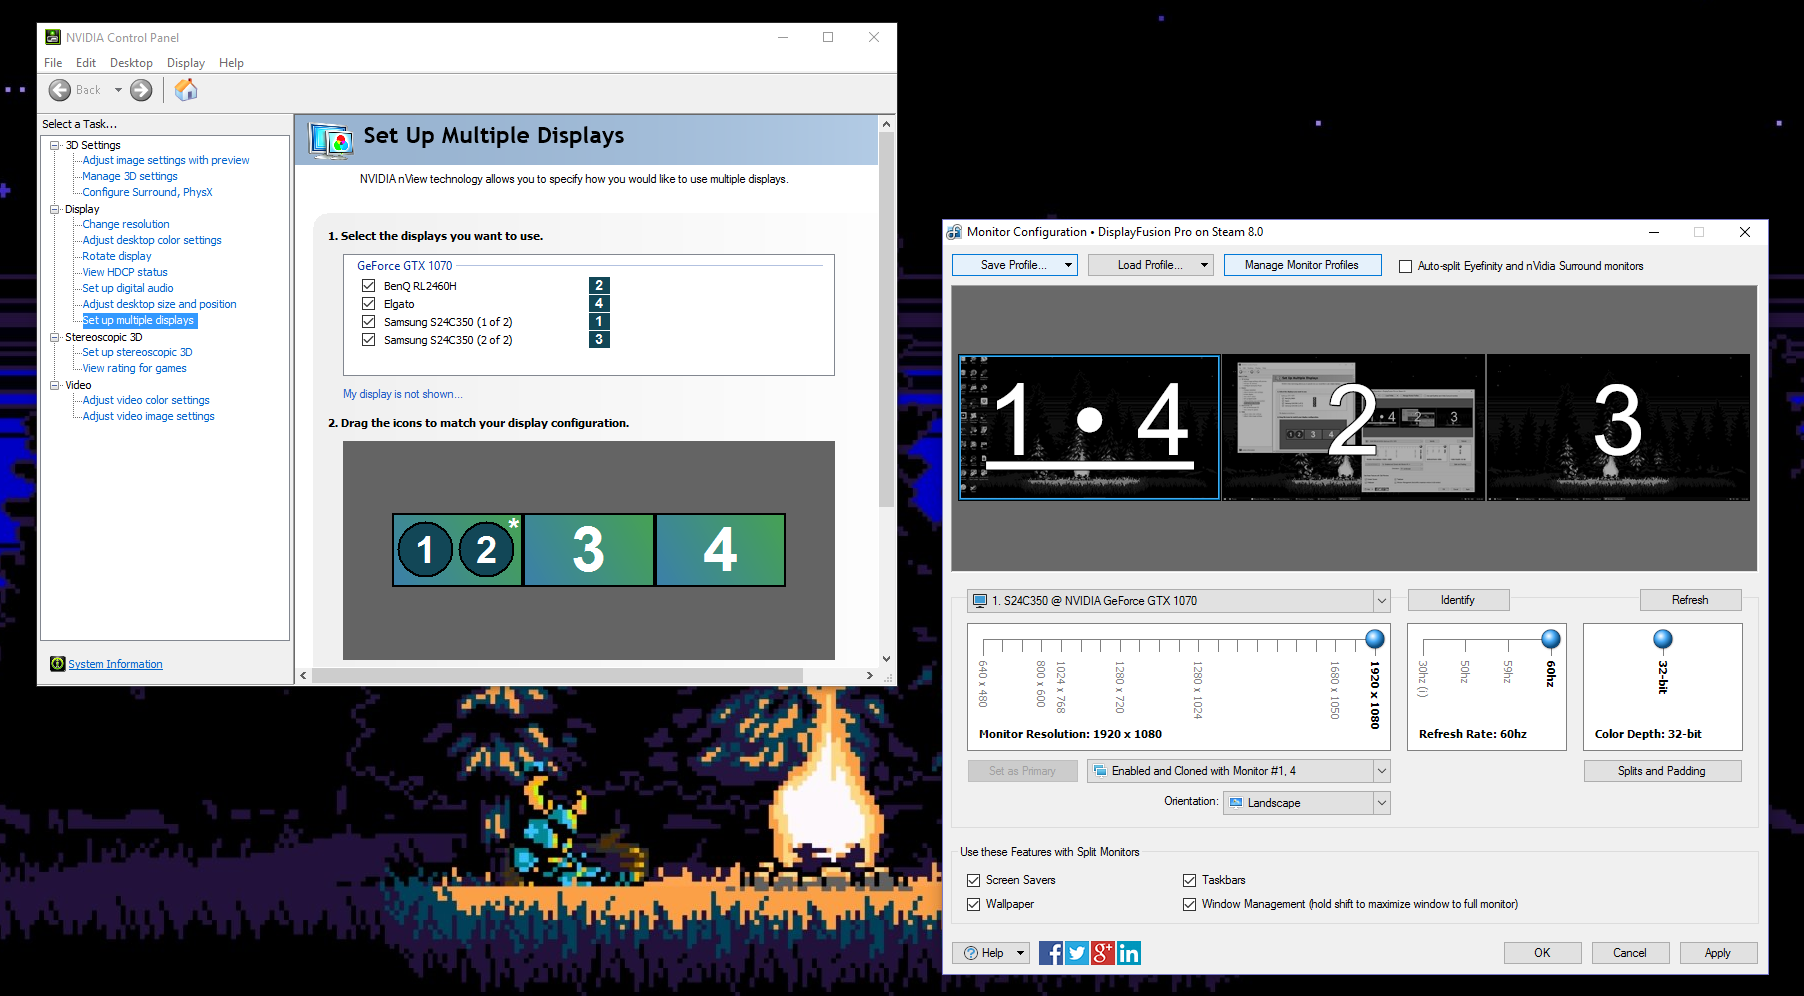Click the display 3 icon in NVIDIA layout
The height and width of the screenshot is (996, 1804).
(589, 550)
